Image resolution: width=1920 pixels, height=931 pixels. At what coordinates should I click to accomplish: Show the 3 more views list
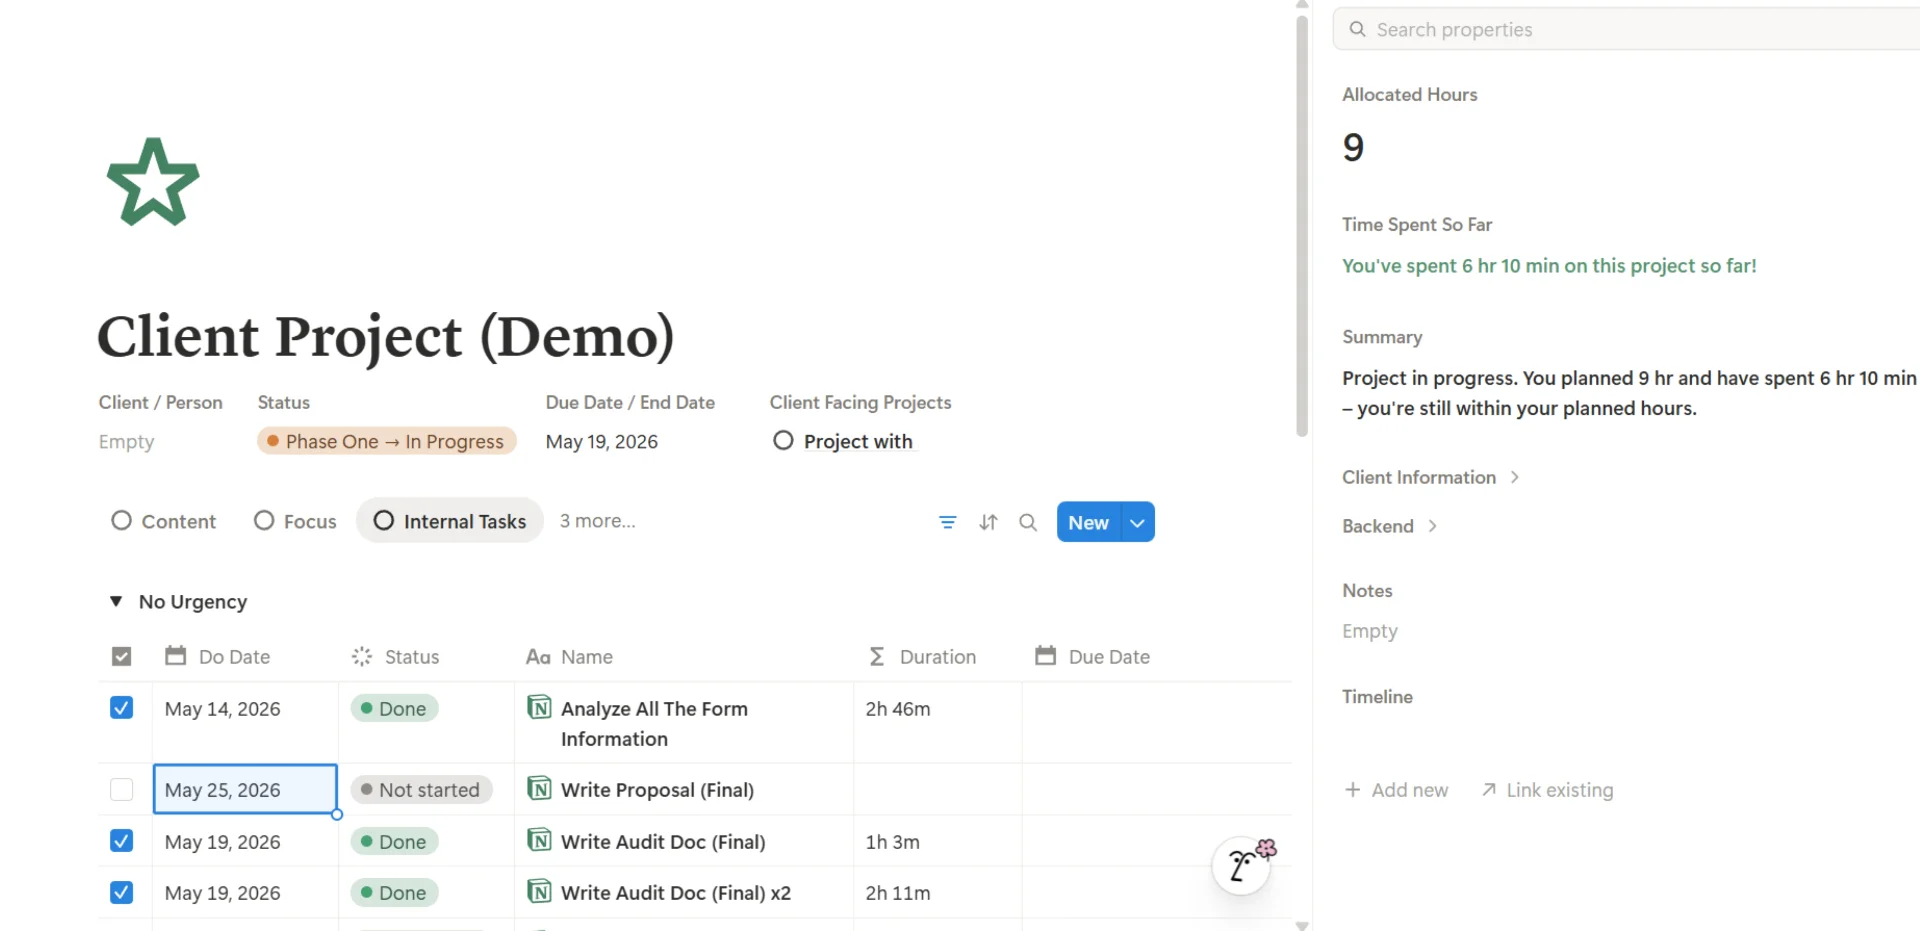click(597, 521)
